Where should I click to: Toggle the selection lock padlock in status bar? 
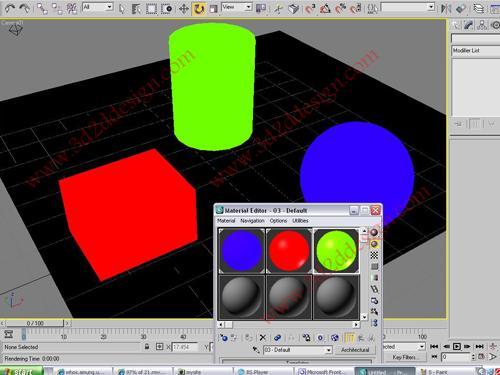pos(147,347)
